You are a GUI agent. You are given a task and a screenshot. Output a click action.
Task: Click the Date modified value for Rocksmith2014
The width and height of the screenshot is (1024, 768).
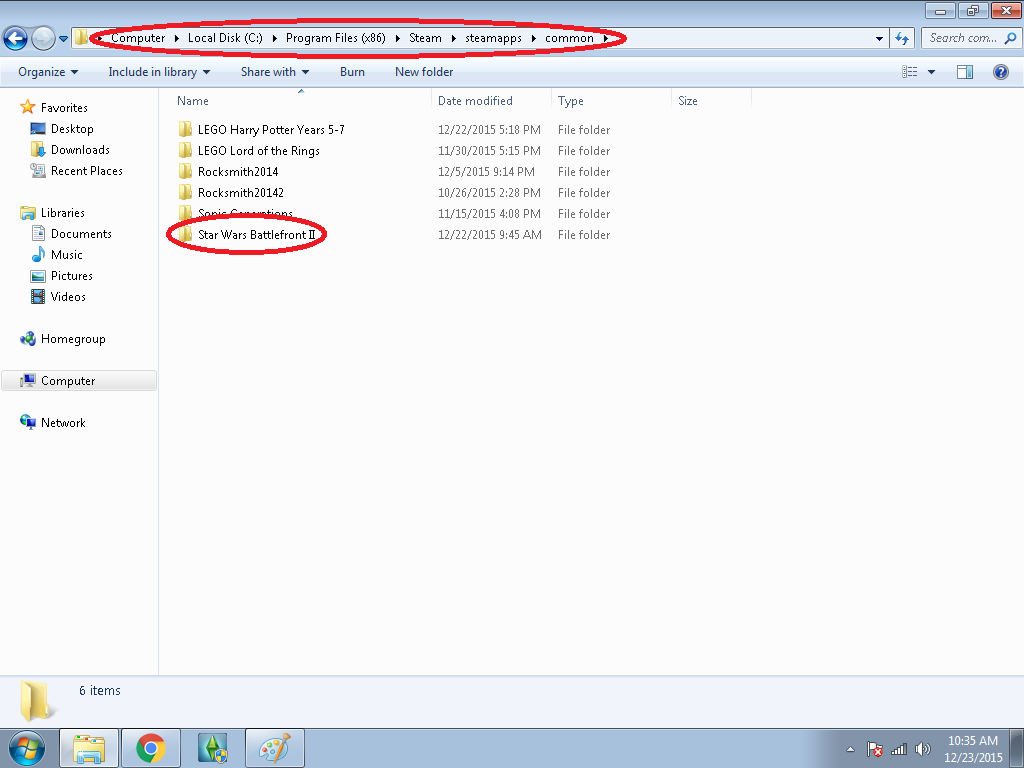pos(487,172)
